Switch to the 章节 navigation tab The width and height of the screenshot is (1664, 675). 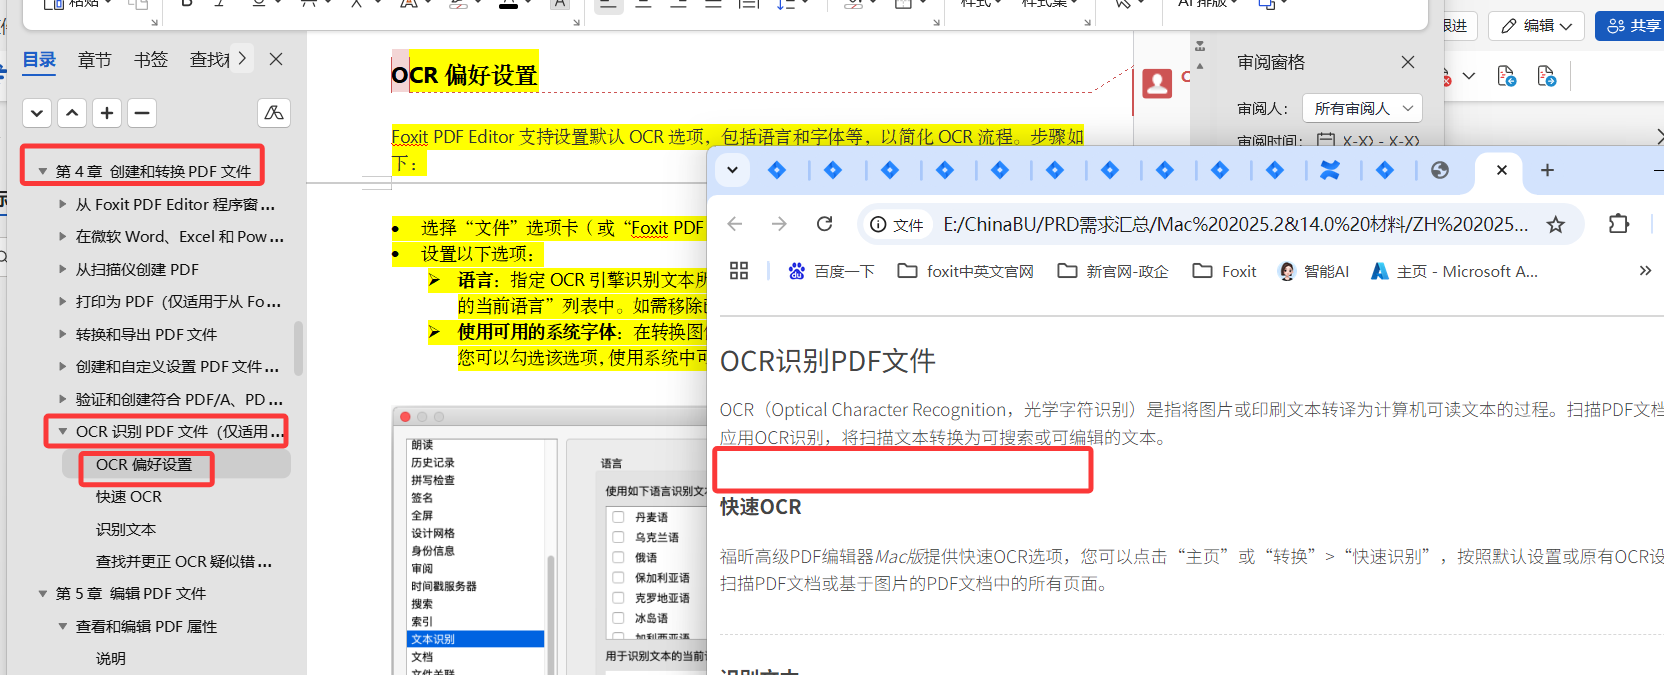point(95,60)
